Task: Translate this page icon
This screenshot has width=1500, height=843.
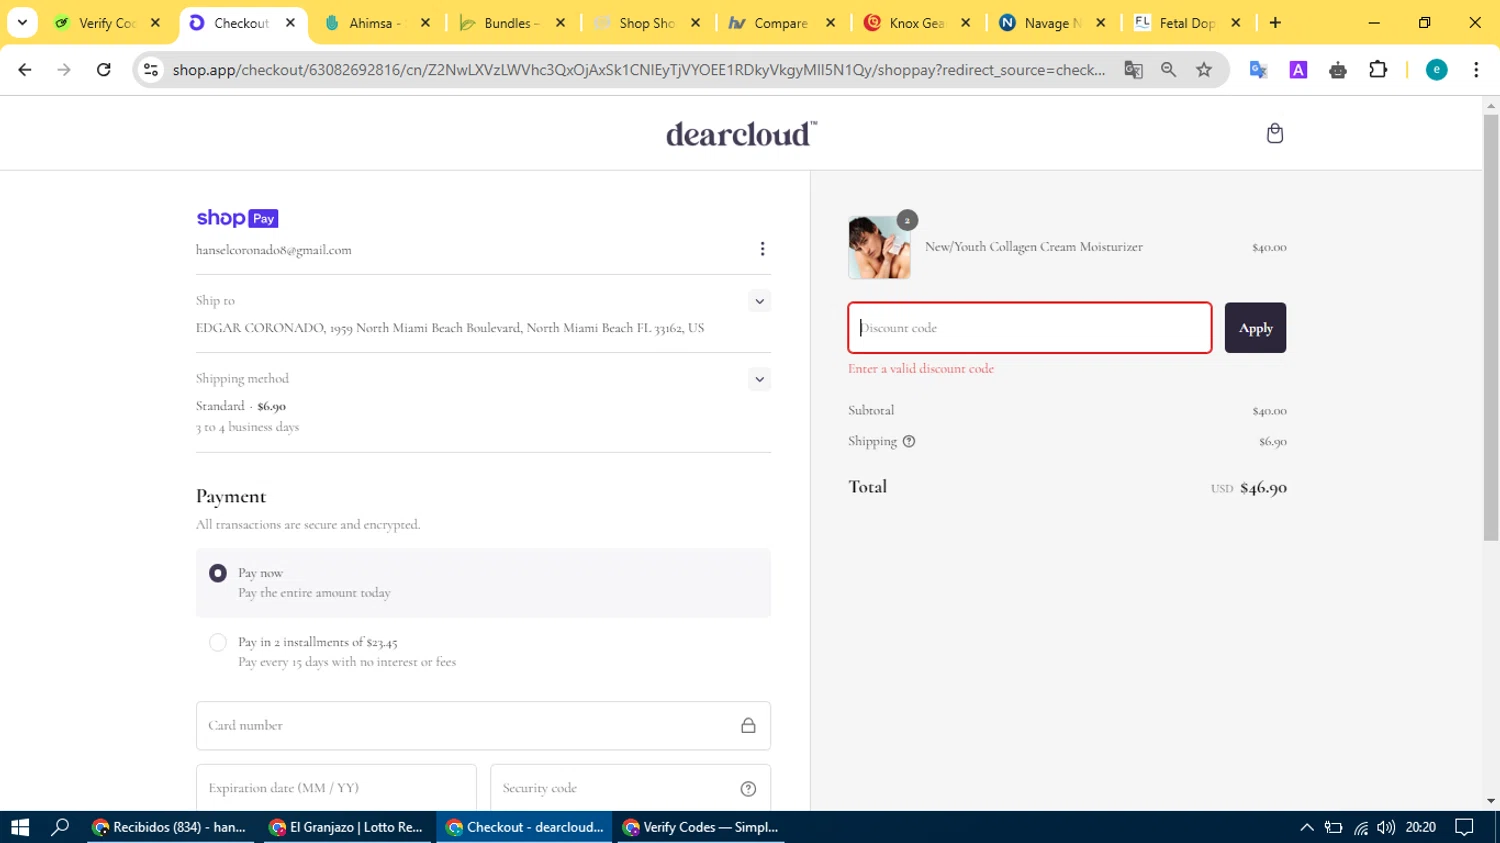Action: (1133, 69)
